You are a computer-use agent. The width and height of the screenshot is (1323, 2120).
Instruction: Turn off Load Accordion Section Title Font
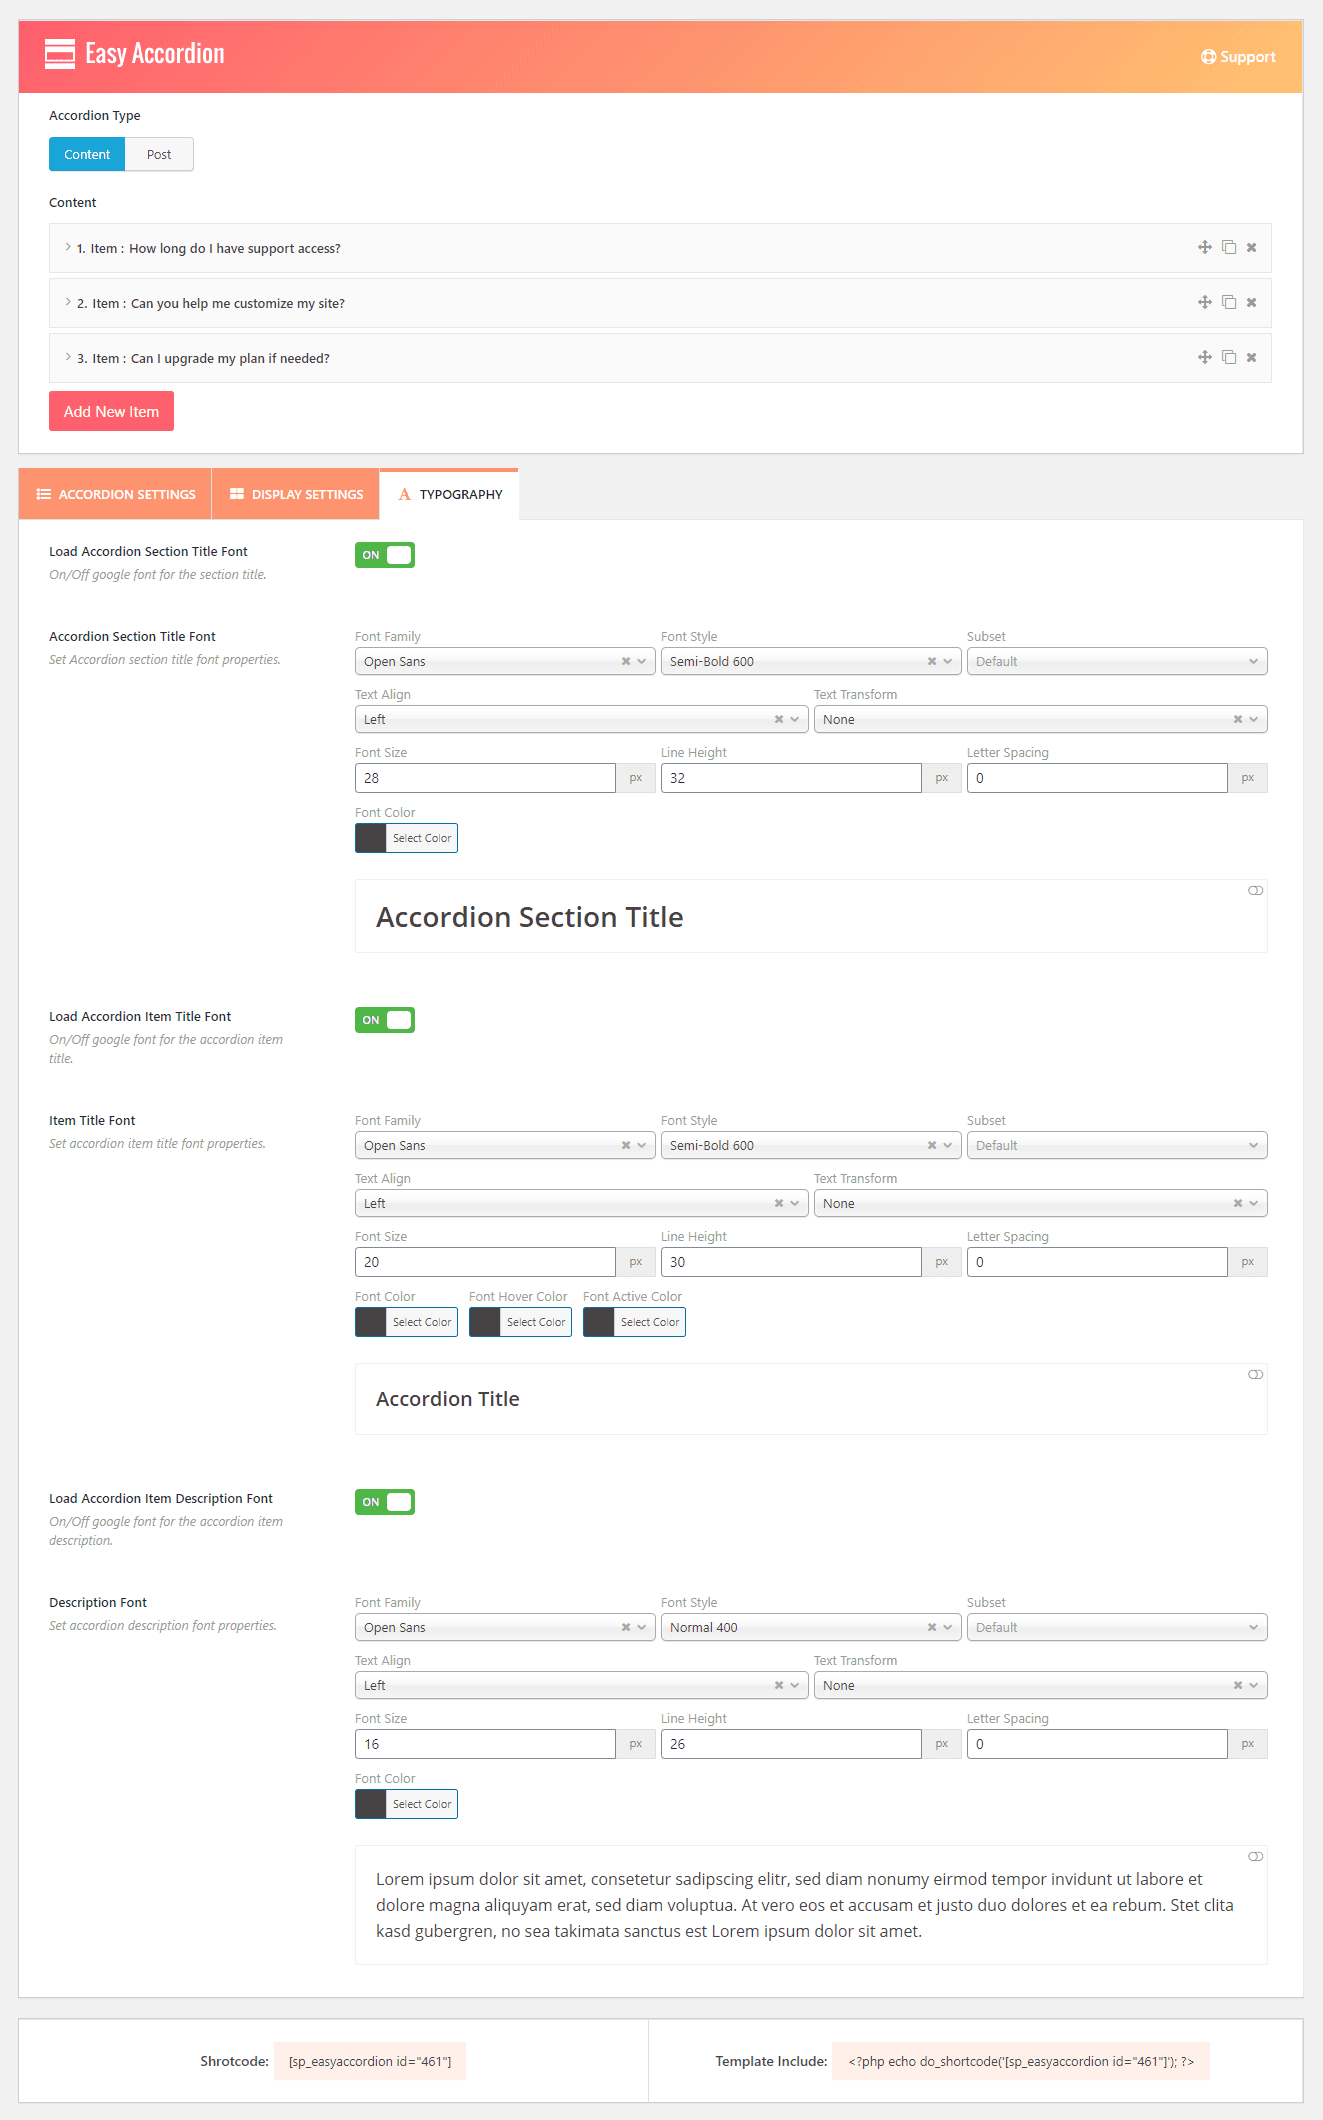(385, 555)
